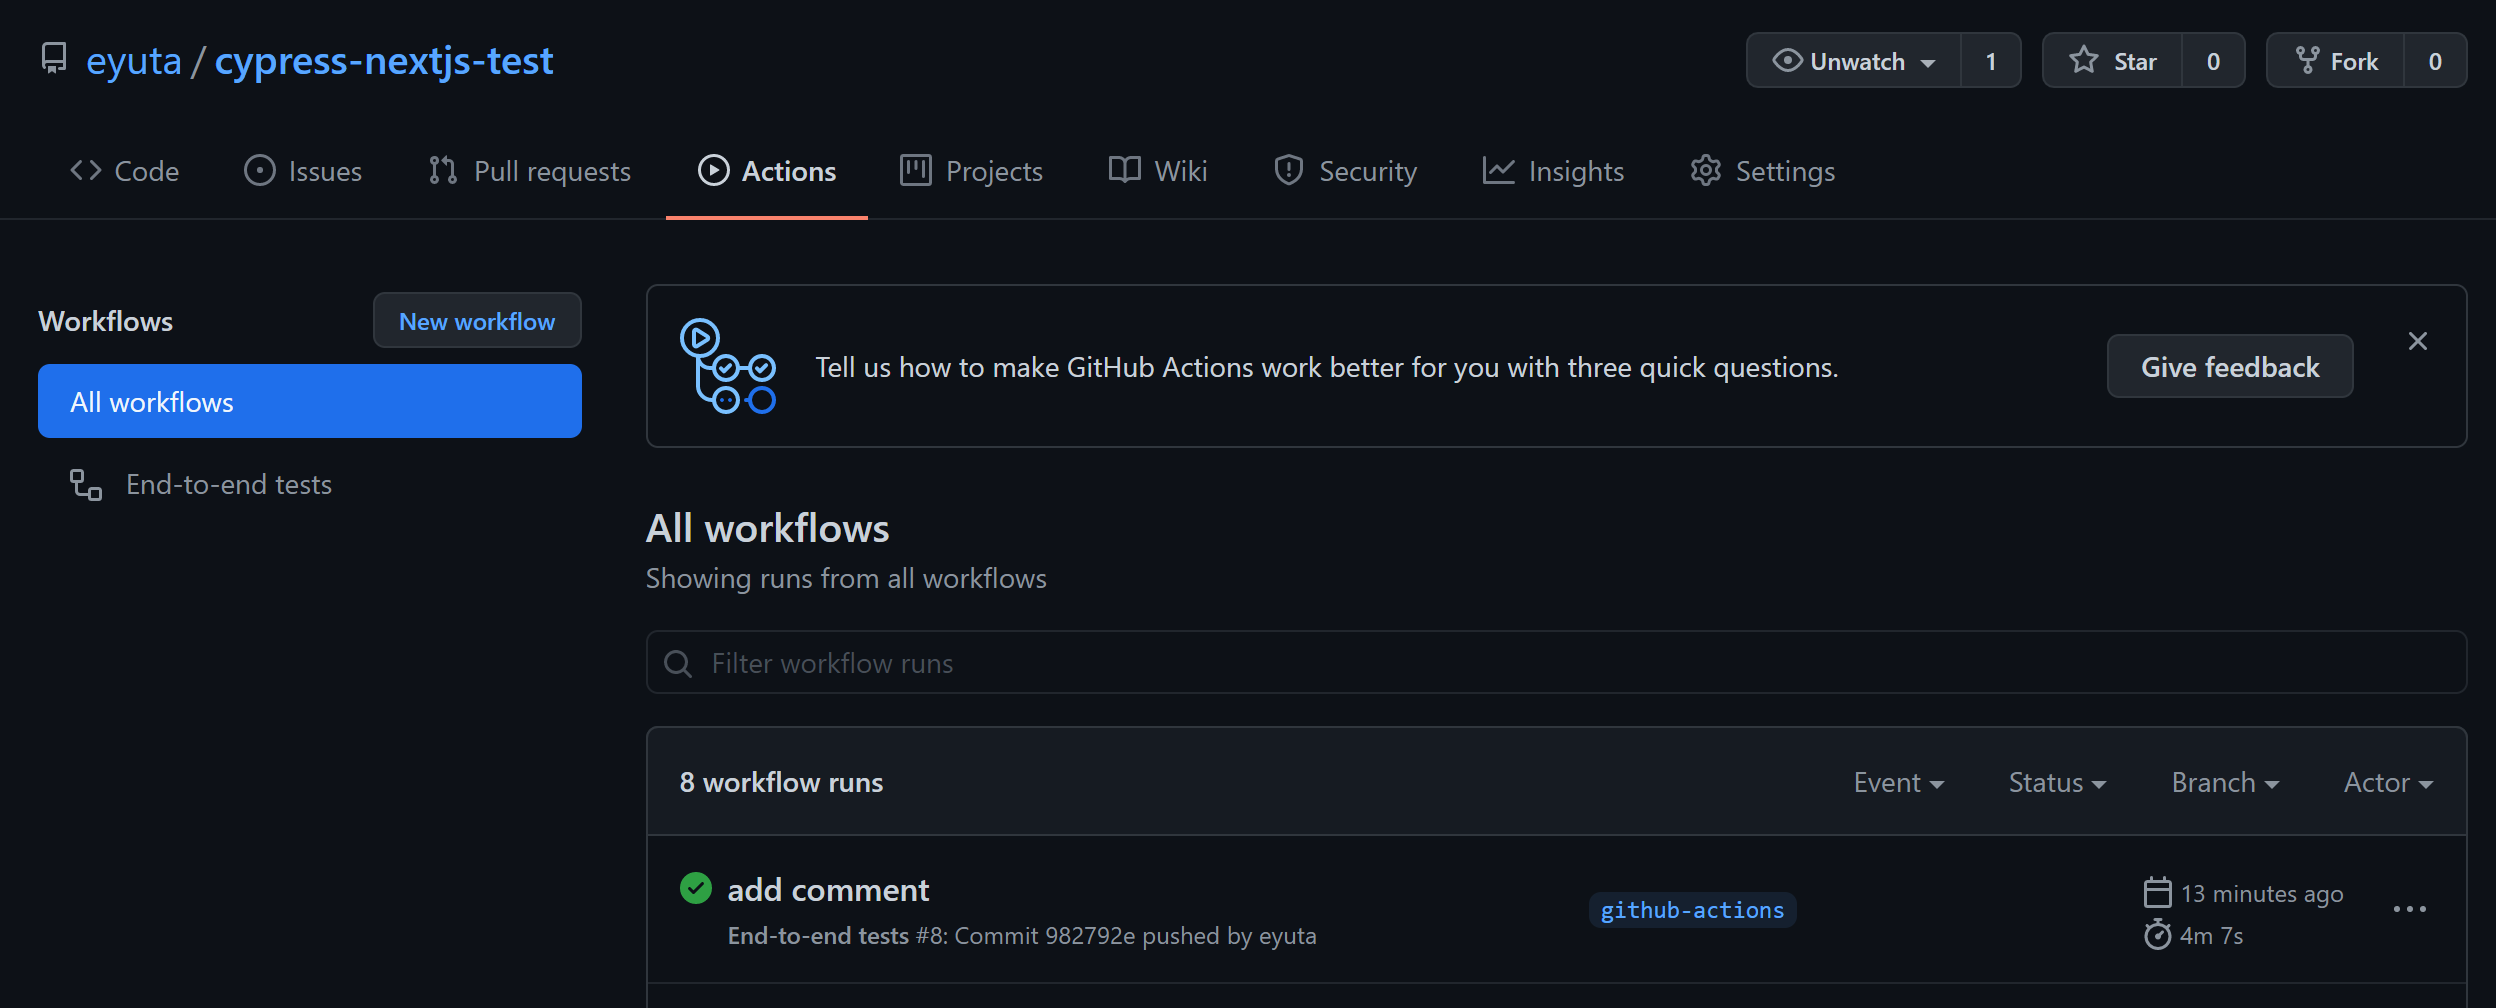This screenshot has height=1008, width=2496.
Task: Click the repository book icon
Action: (54, 59)
